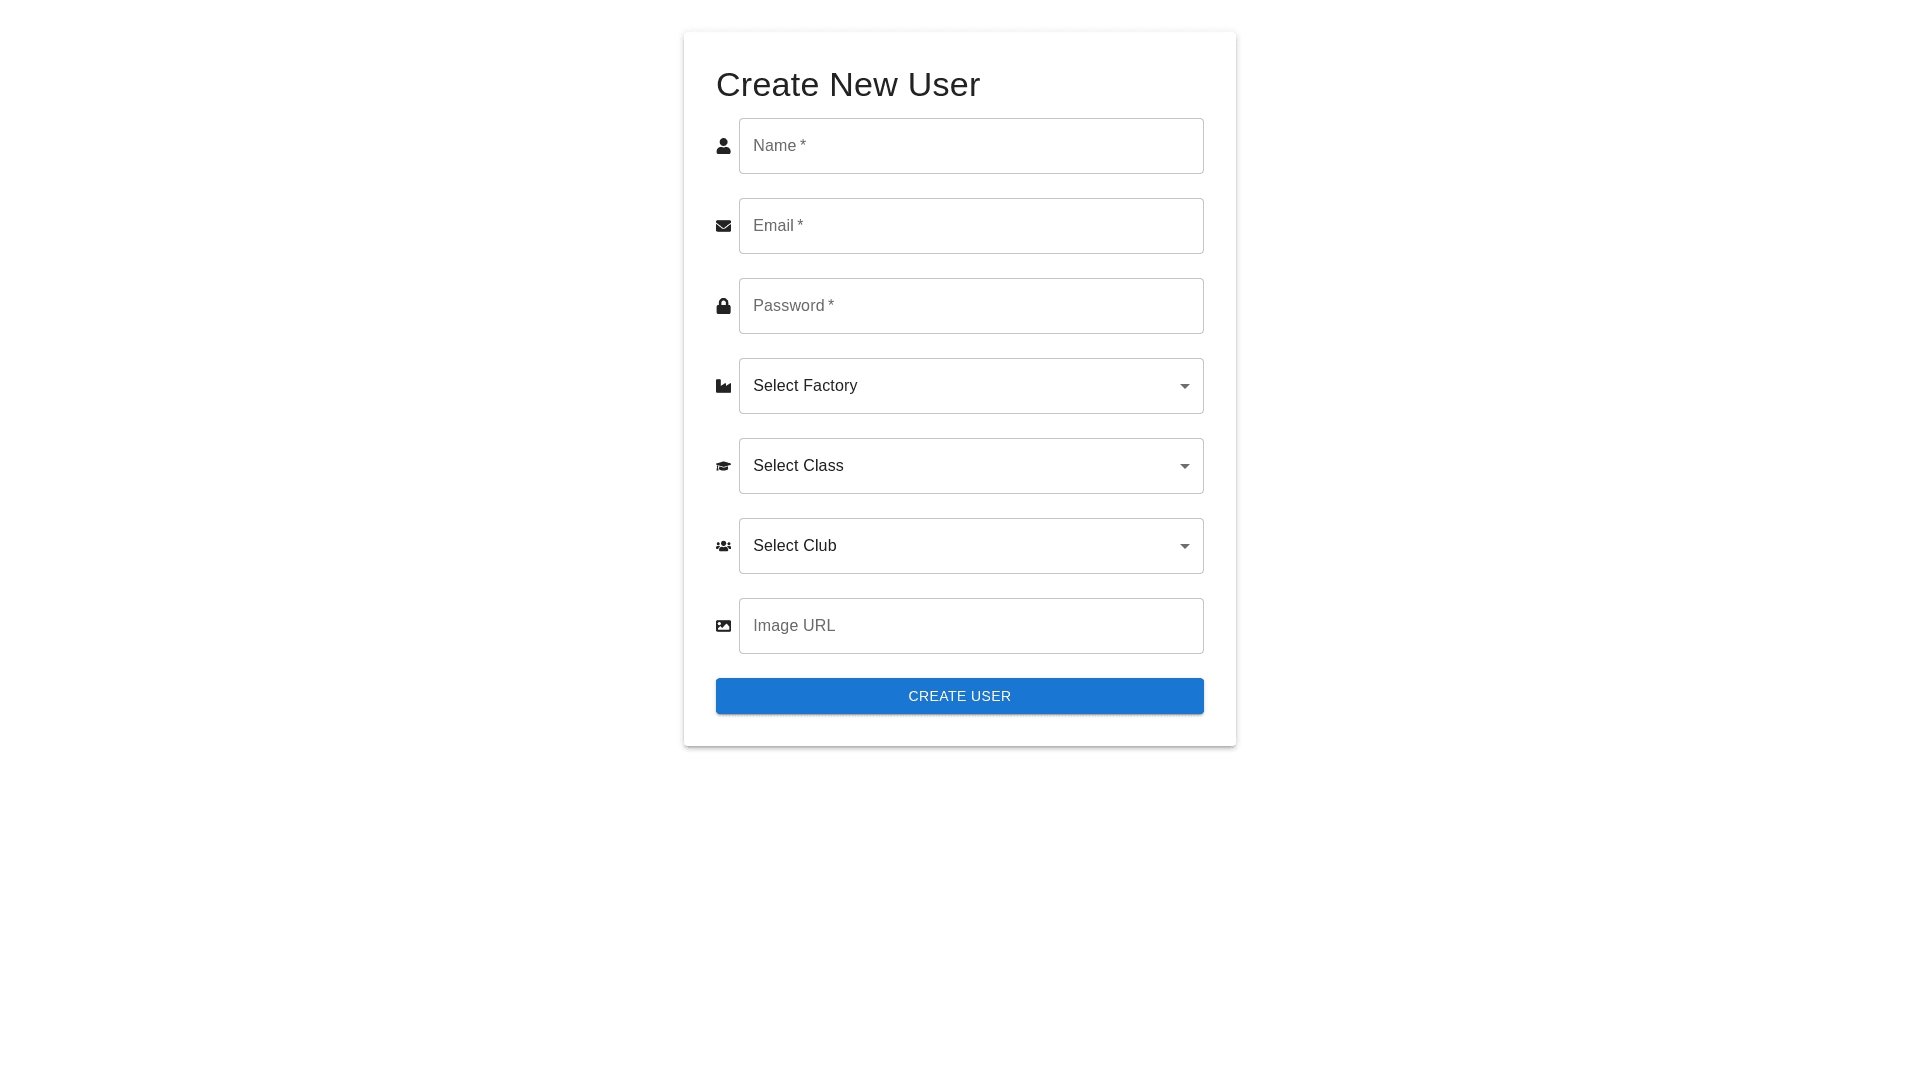Expand the Select Club dropdown arrow
Screen dimensions: 1920x1080
pyautogui.click(x=1184, y=546)
